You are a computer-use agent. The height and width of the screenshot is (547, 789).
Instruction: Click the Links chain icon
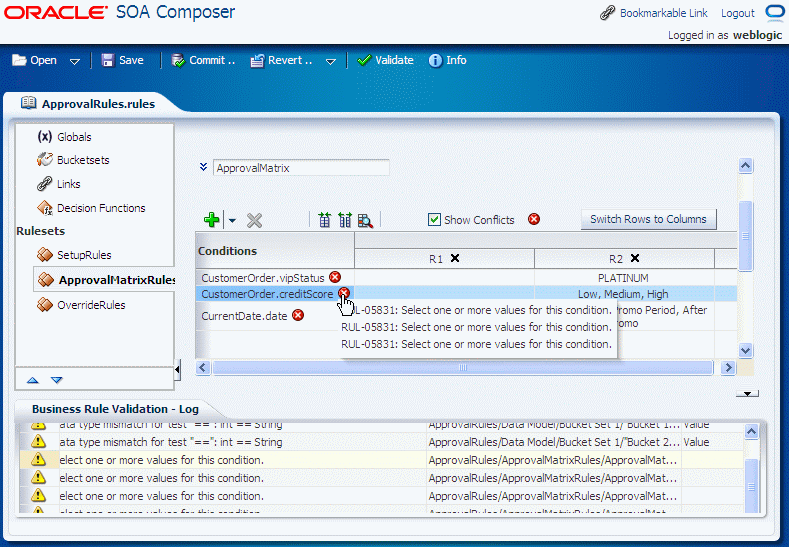(x=44, y=184)
